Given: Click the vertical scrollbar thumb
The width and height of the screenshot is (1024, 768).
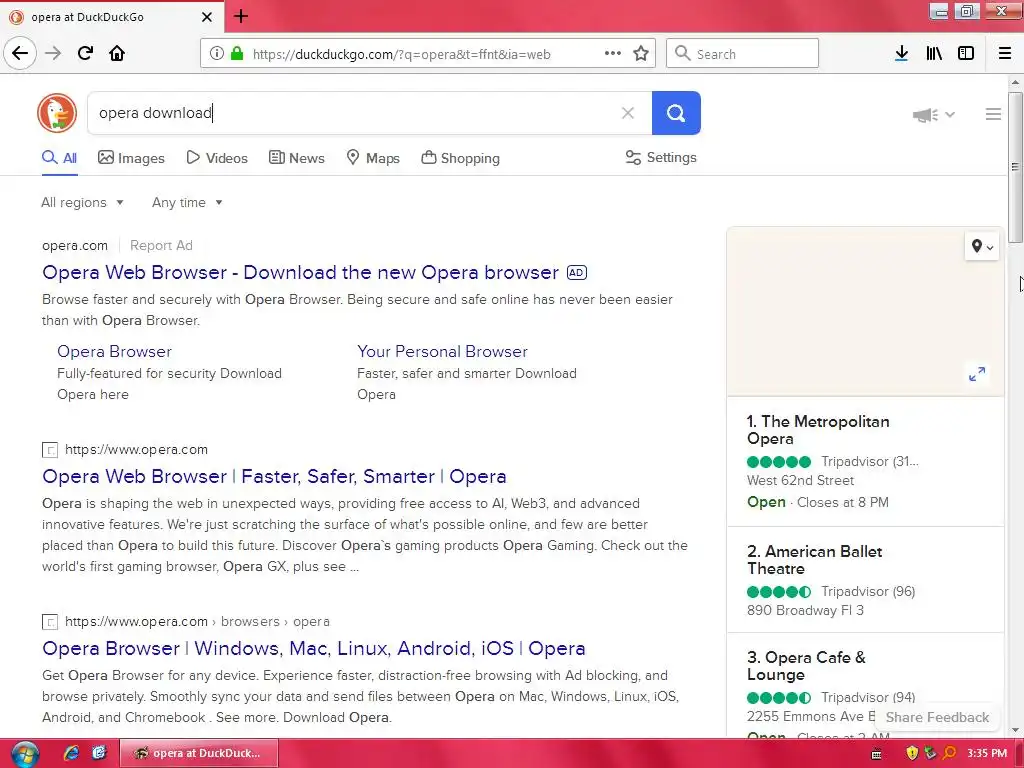Looking at the screenshot, I should [x=1015, y=167].
